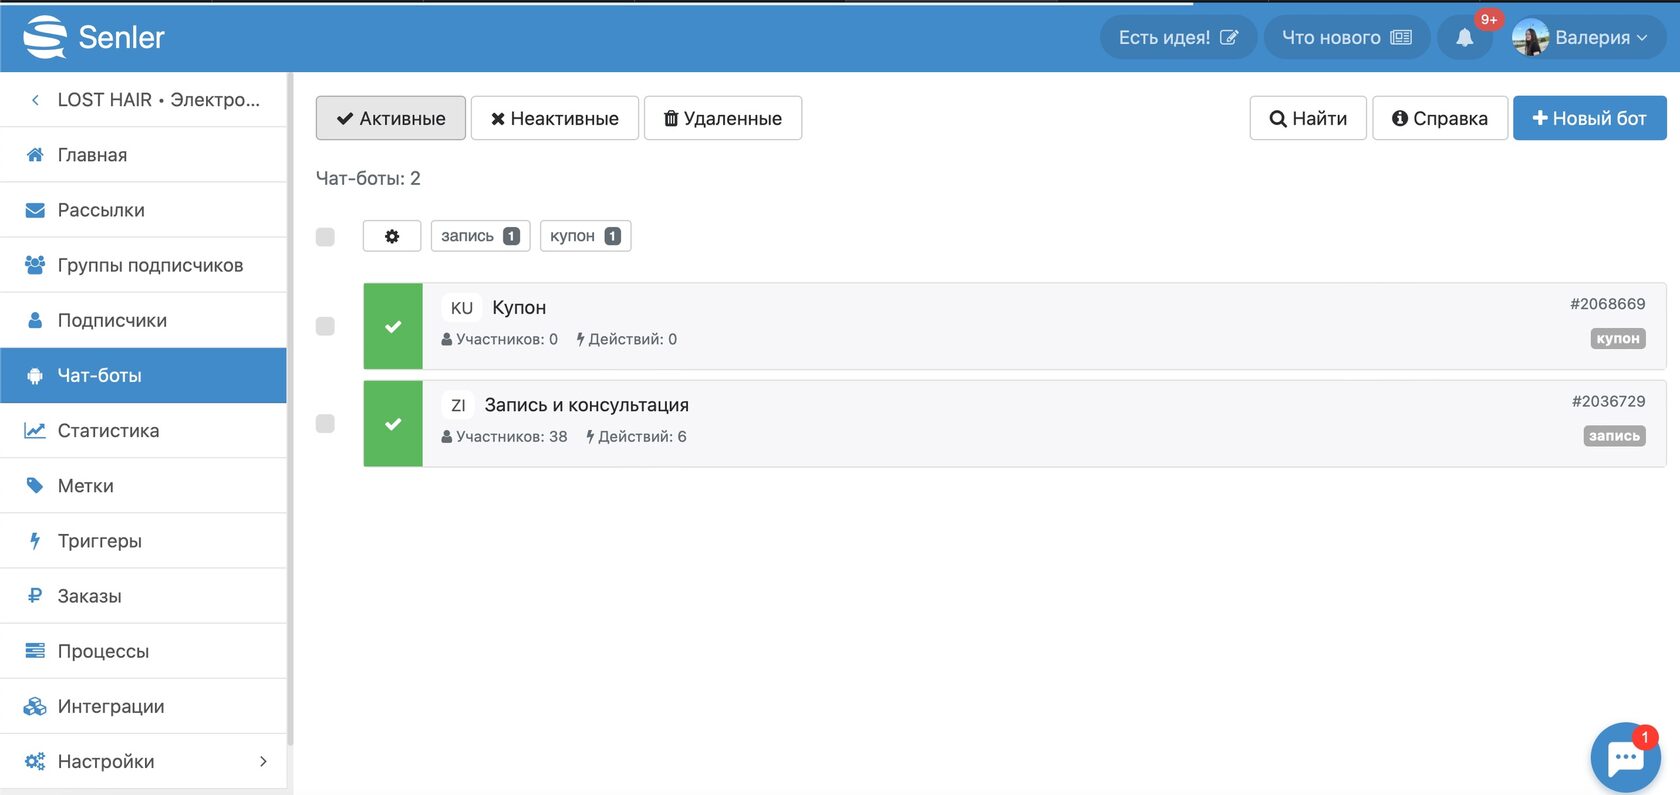
Task: Click the купон label on bot #2068669
Action: click(x=1618, y=339)
